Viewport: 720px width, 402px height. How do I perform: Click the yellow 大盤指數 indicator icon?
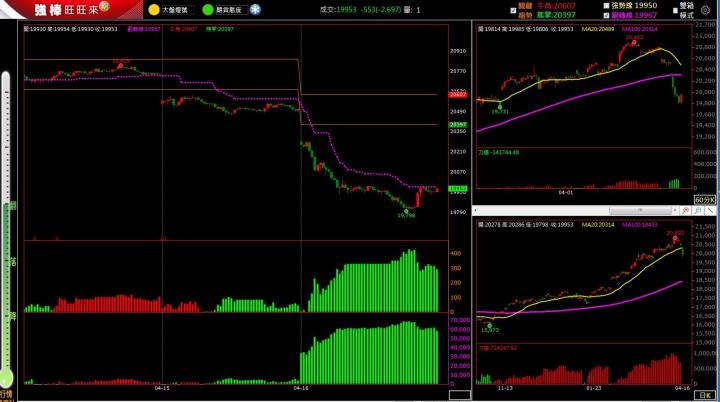[x=154, y=9]
